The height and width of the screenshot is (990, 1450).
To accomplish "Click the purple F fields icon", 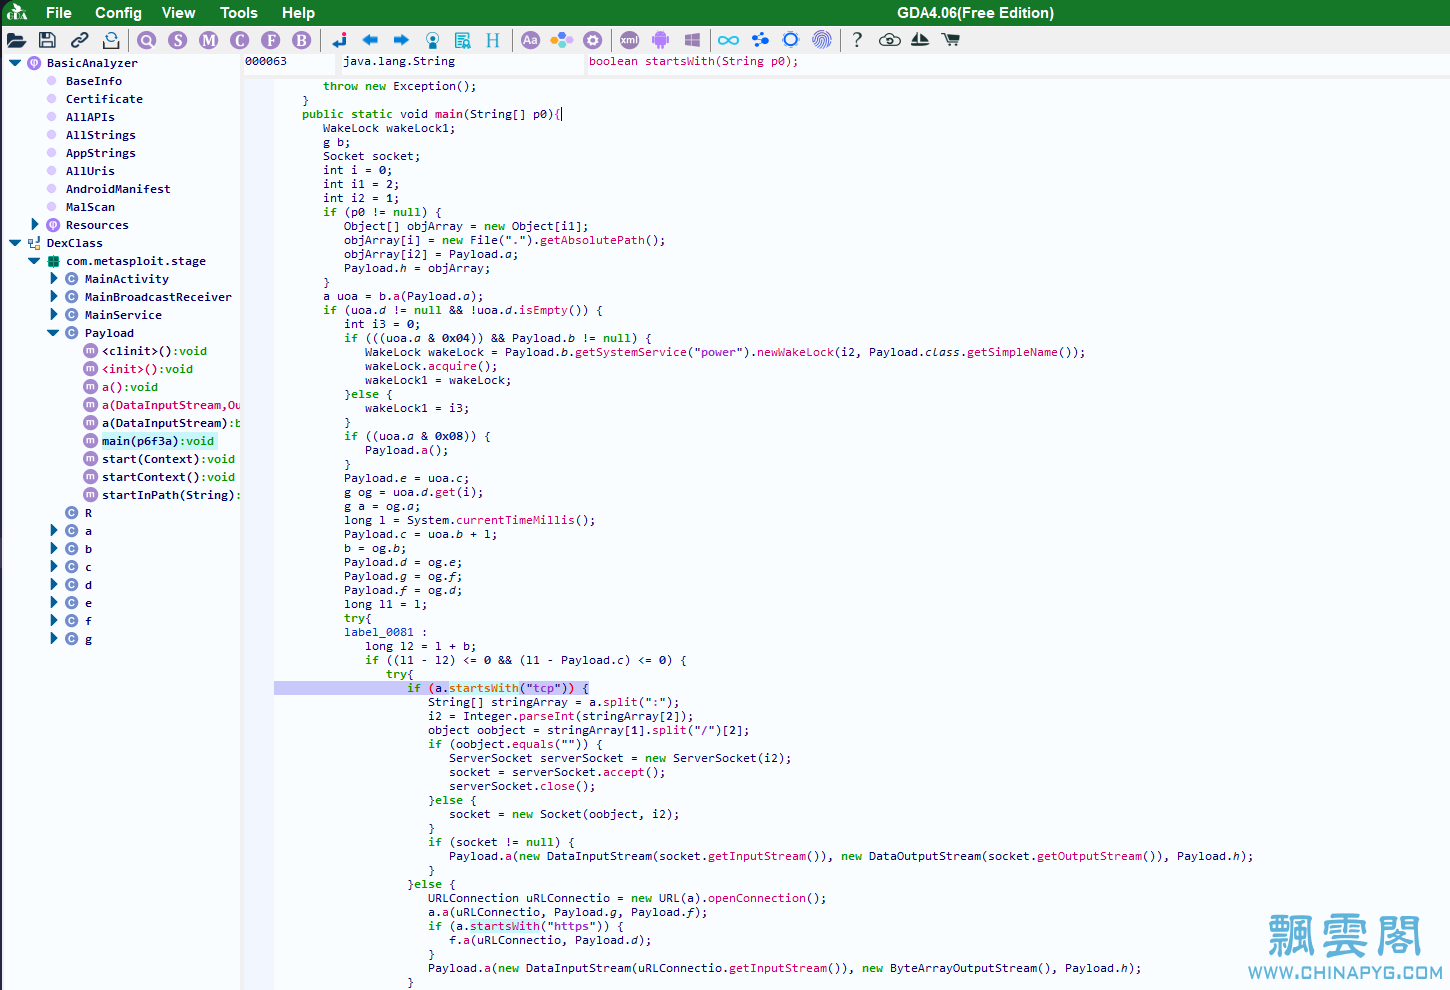I will (x=271, y=40).
